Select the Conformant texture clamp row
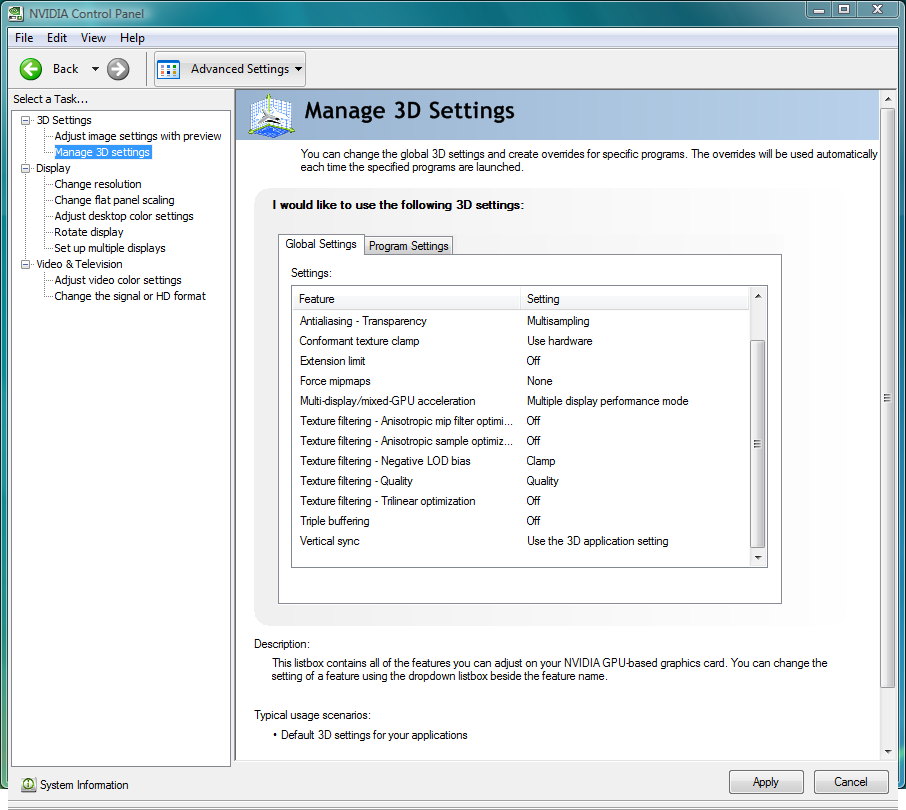The image size is (906, 810). [521, 341]
